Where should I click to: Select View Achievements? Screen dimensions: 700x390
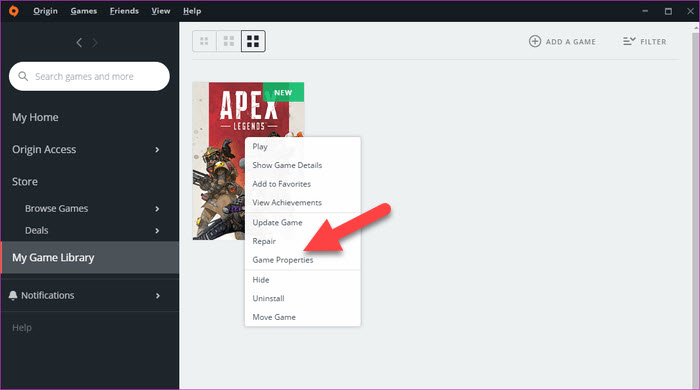(x=303, y=203)
